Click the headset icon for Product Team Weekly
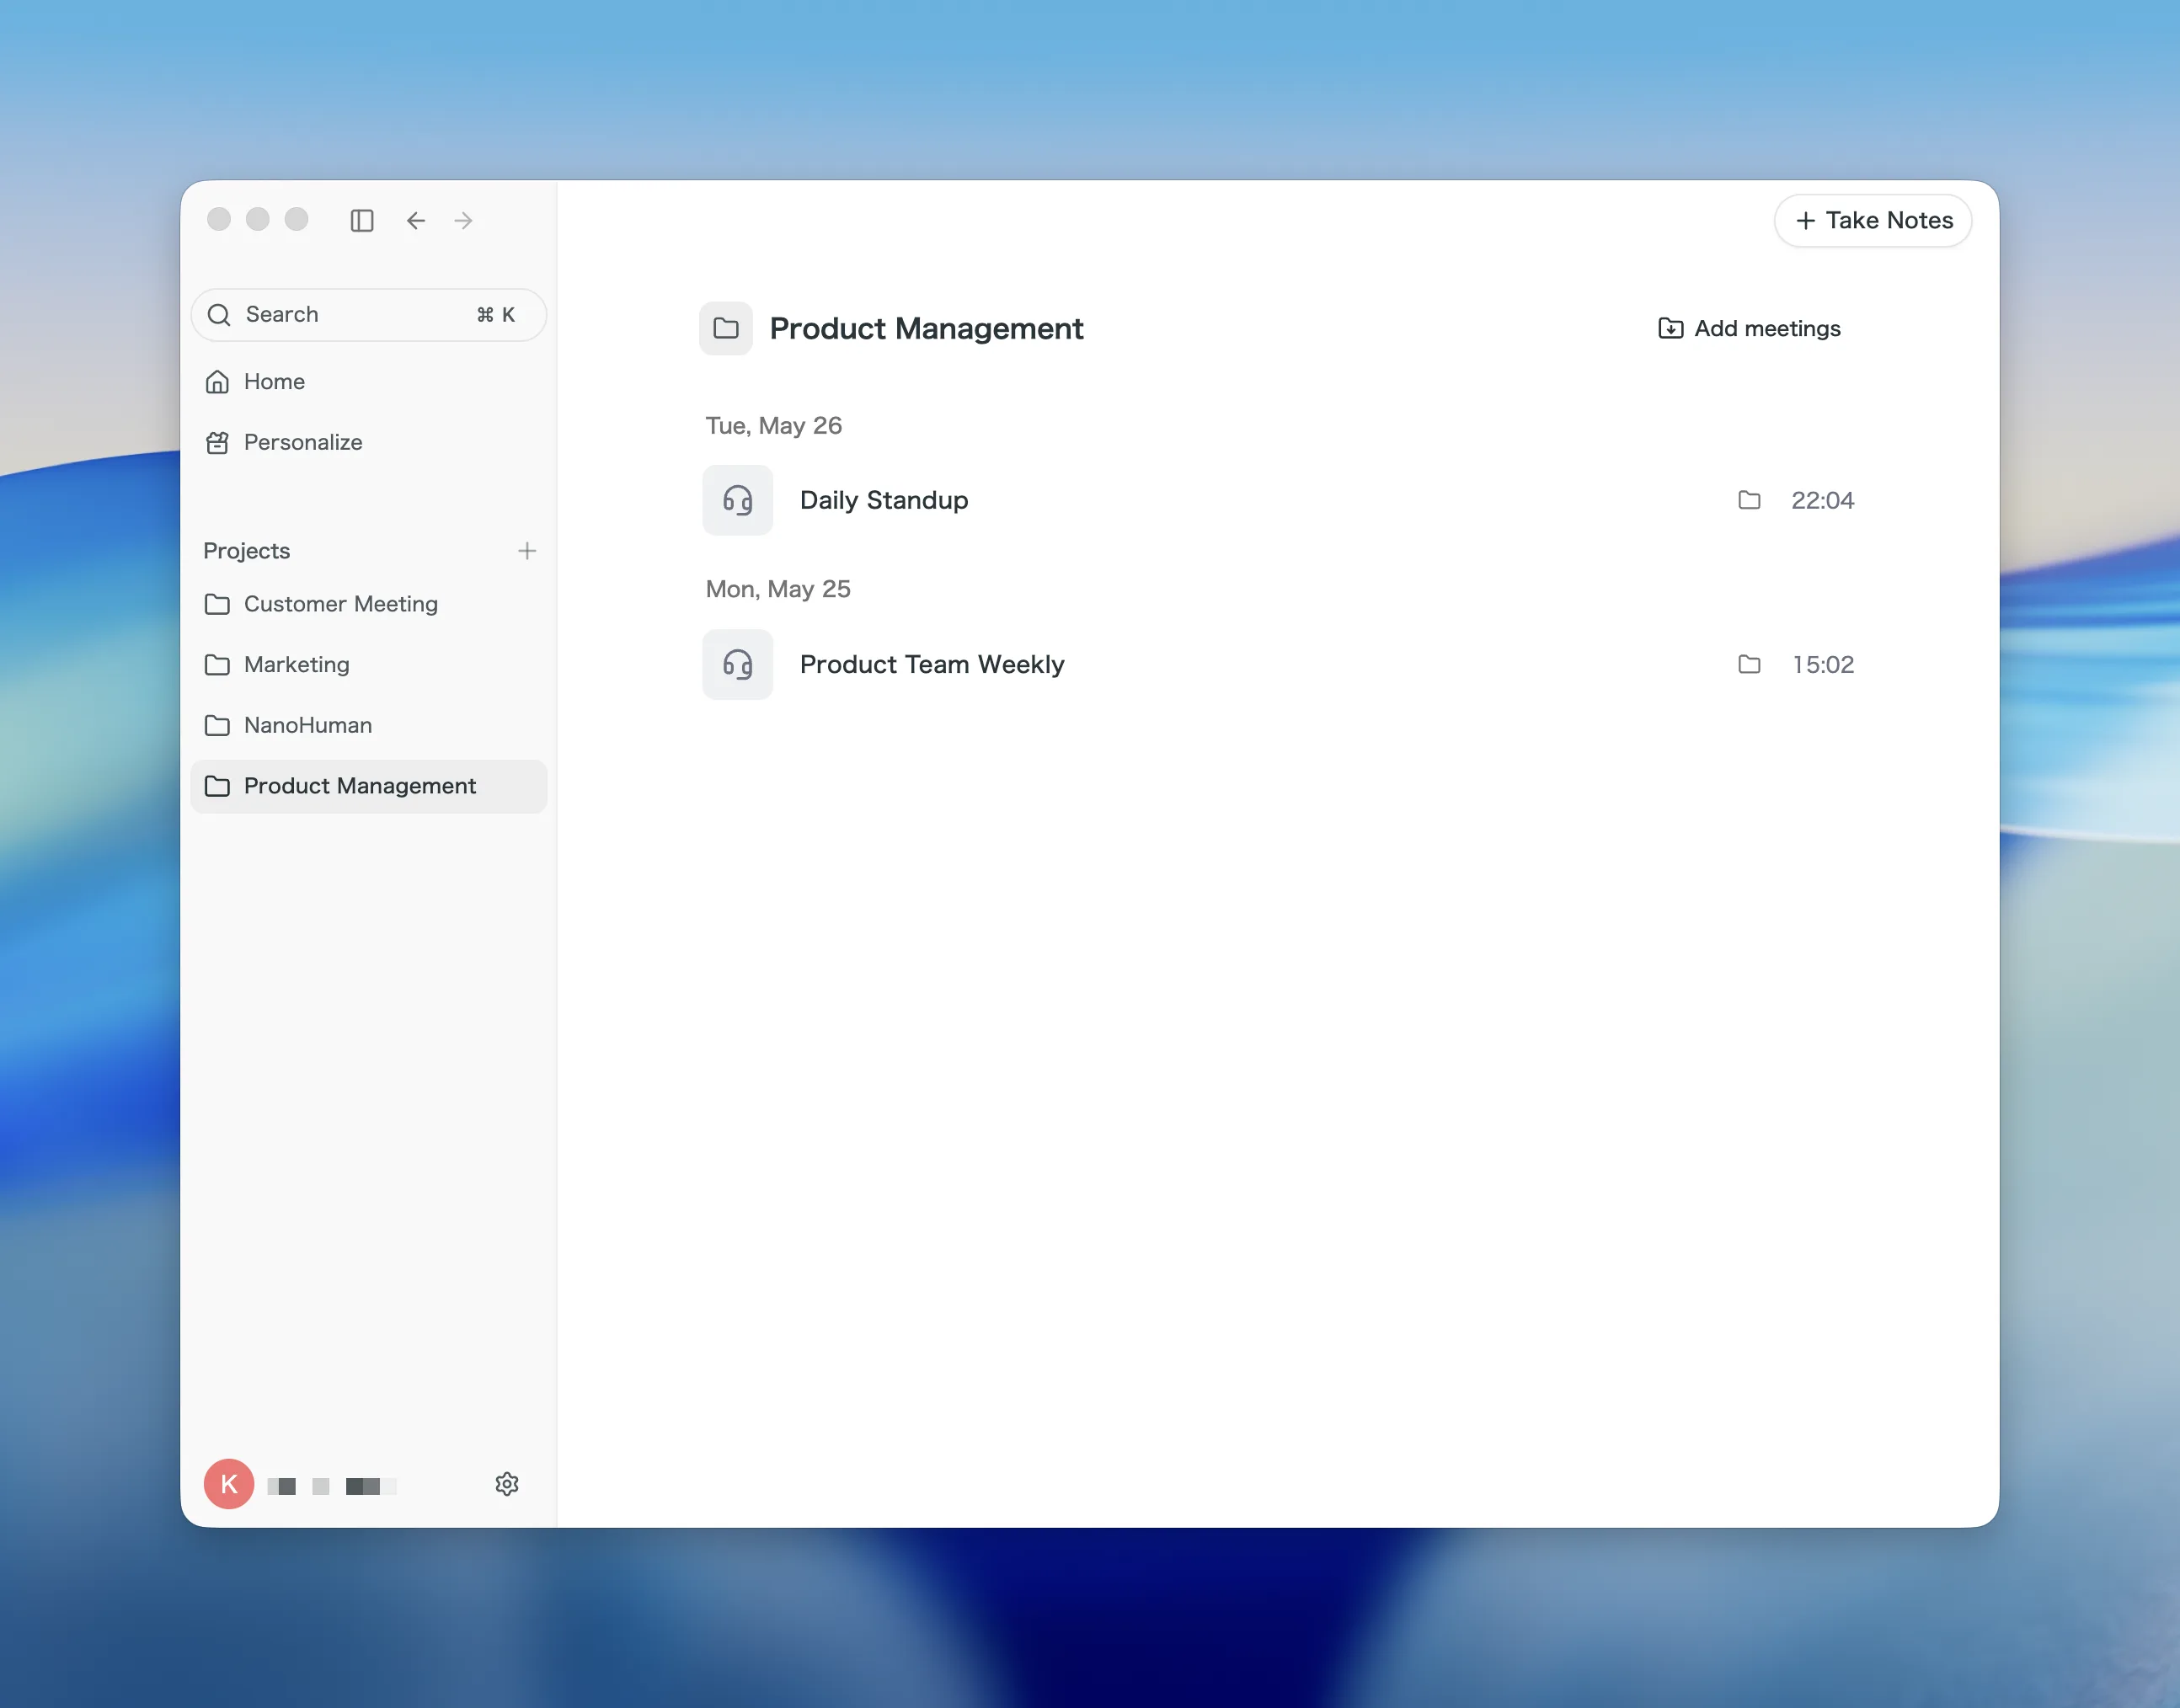Viewport: 2180px width, 1708px height. click(738, 665)
